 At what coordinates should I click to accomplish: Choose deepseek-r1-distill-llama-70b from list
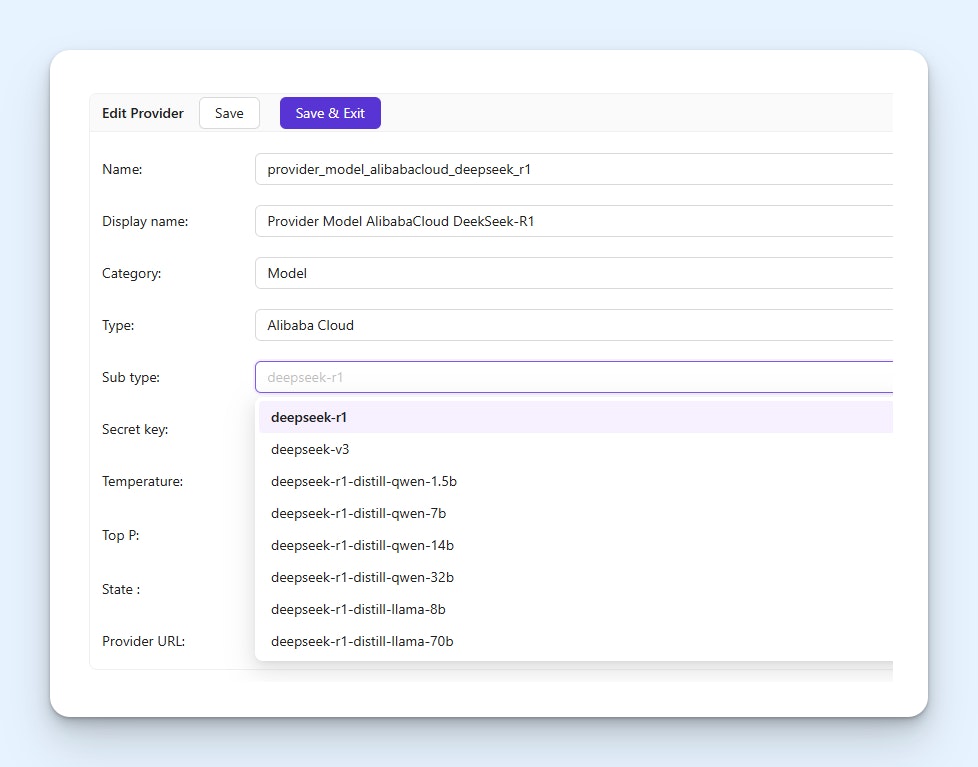point(362,641)
